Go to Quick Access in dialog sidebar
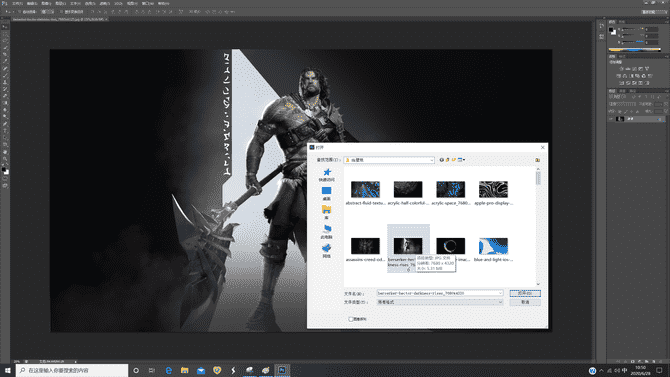Image resolution: width=670 pixels, height=377 pixels. [327, 175]
